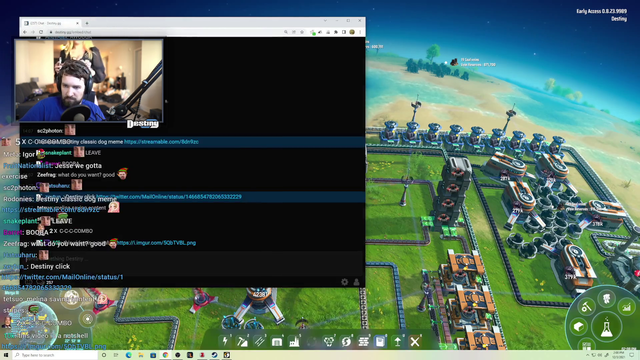The width and height of the screenshot is (640, 360).
Task: Select the conveyor belts build category
Action: [x=259, y=341]
